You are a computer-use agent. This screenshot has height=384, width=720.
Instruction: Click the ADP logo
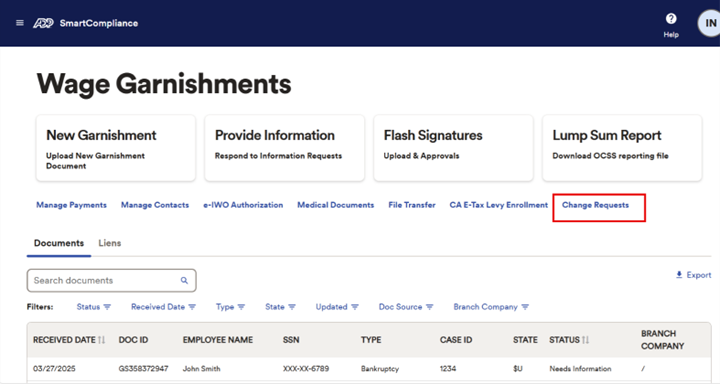(x=43, y=23)
